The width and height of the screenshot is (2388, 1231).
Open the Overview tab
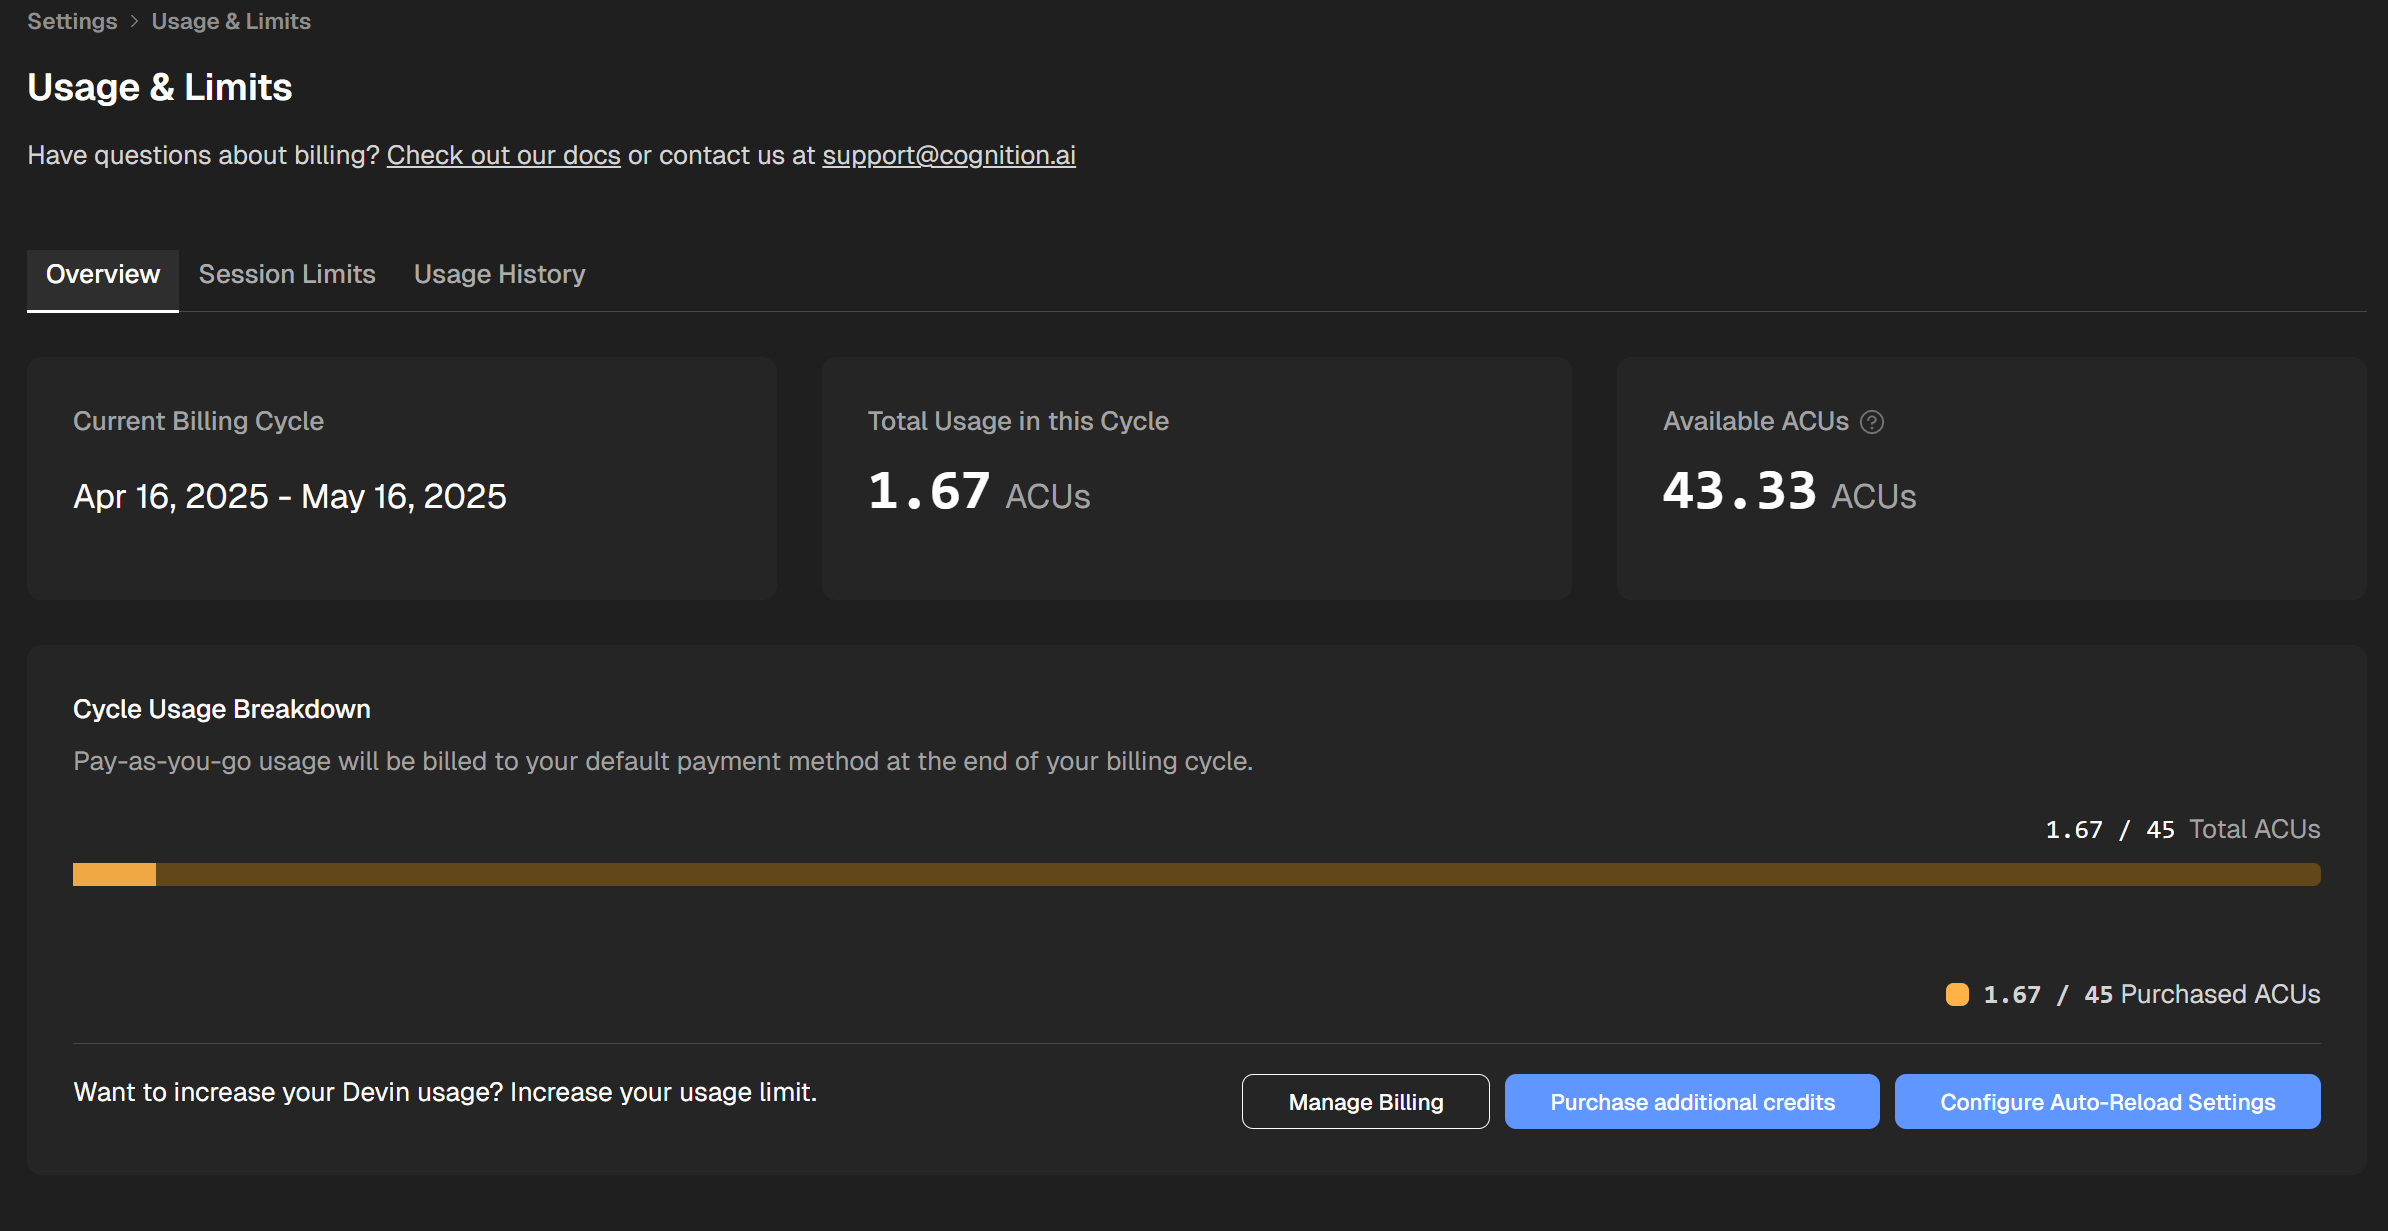point(103,275)
